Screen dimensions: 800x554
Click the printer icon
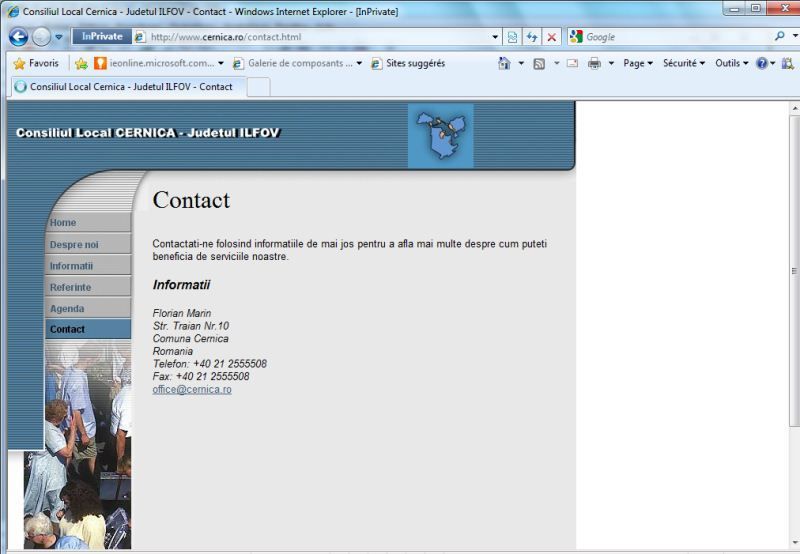coord(594,63)
